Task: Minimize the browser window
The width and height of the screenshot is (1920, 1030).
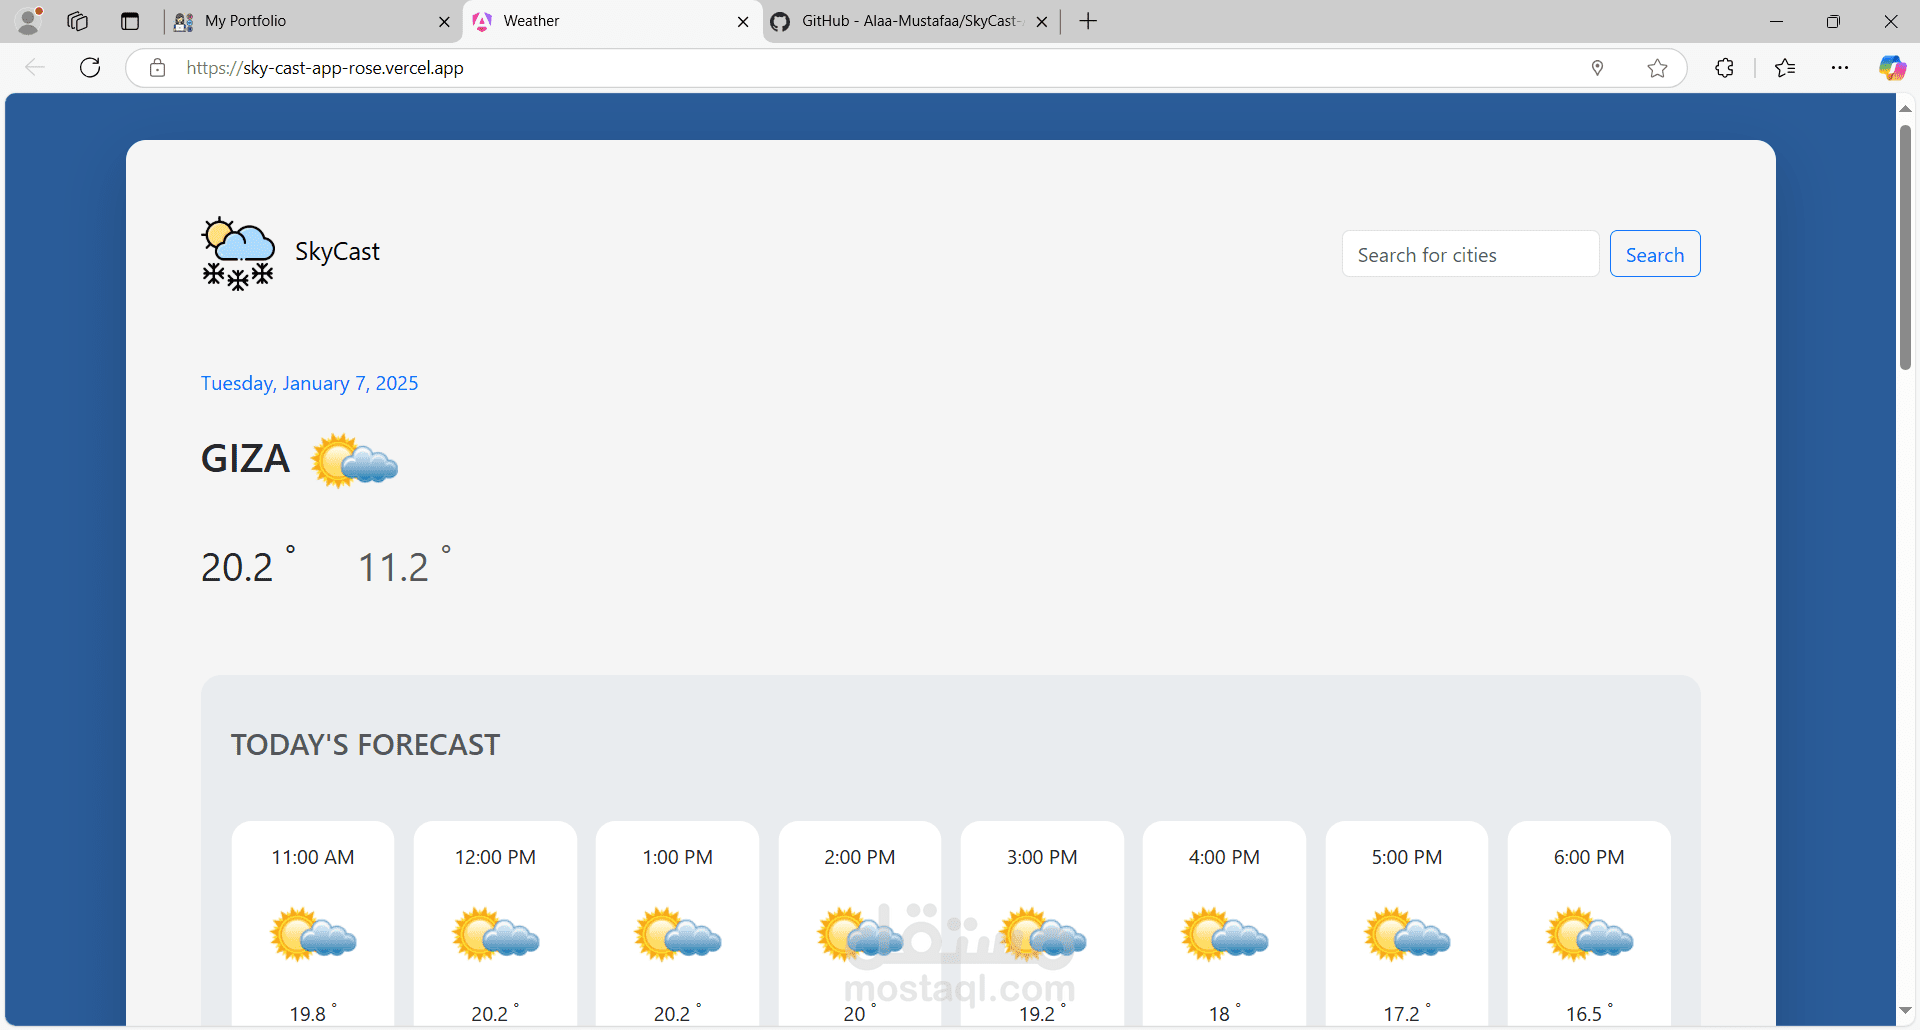Action: [x=1776, y=21]
